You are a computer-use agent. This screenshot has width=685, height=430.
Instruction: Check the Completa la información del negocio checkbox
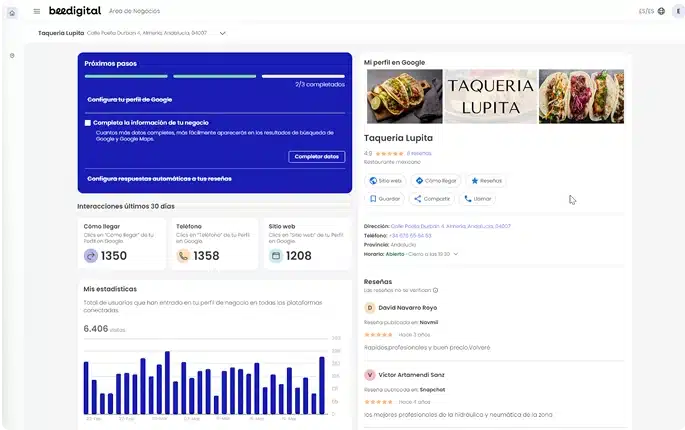point(88,123)
